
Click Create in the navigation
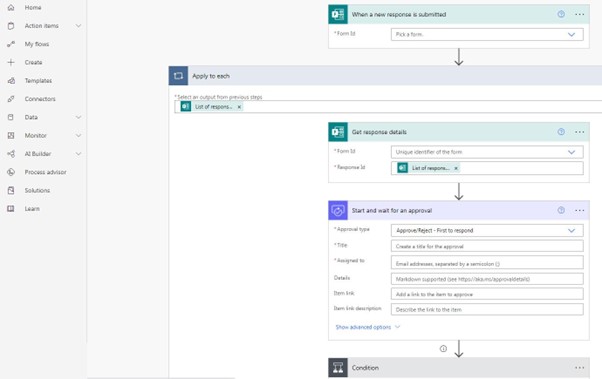33,62
